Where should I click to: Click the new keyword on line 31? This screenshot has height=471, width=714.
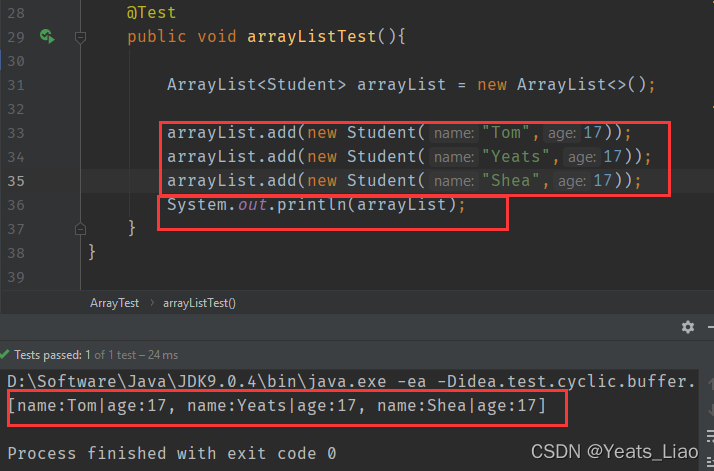pos(492,85)
